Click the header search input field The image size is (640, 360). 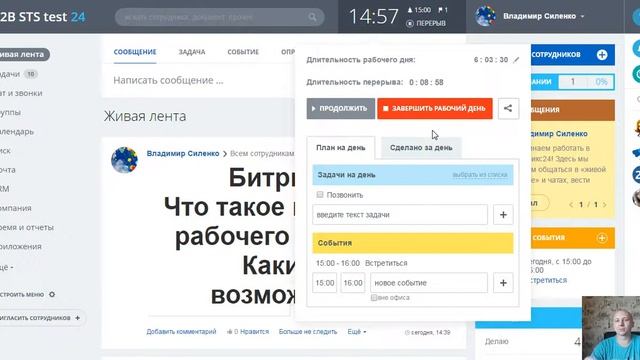point(220,17)
